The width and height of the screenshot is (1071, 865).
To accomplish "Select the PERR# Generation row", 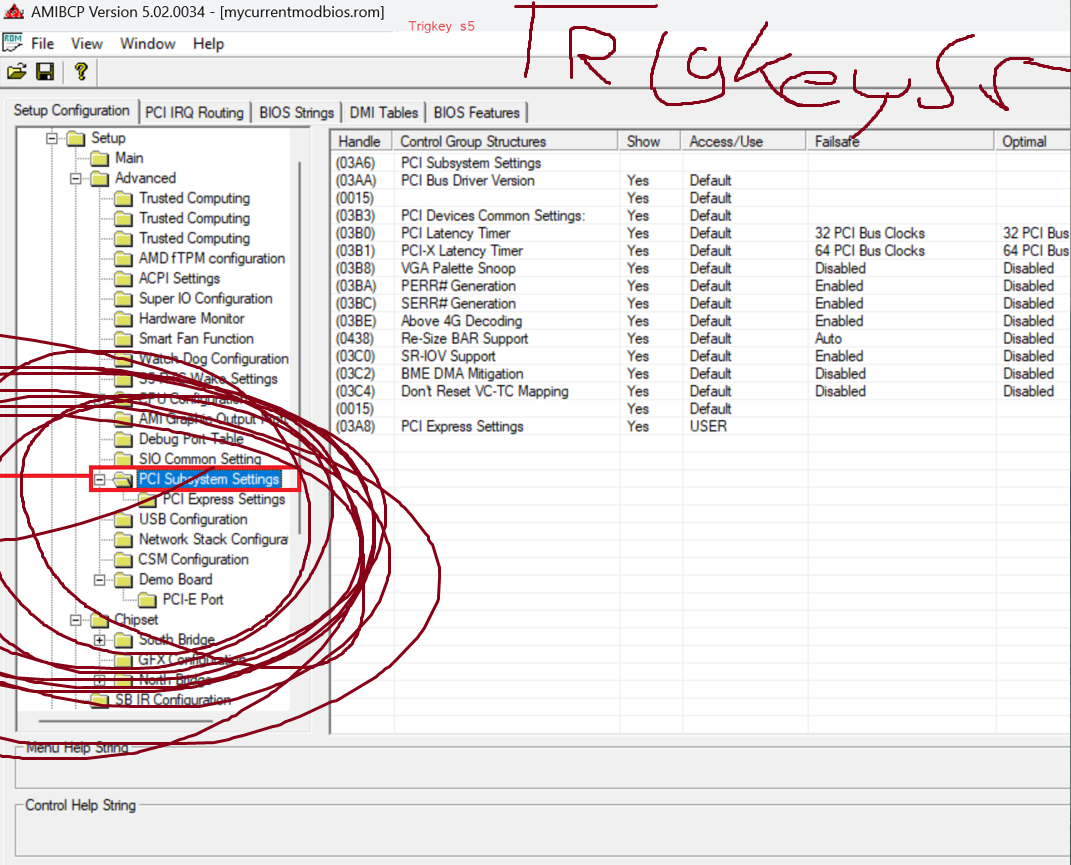I will coord(701,286).
